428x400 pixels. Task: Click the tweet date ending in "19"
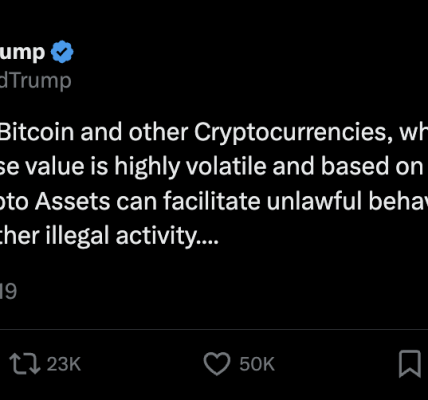pyautogui.click(x=8, y=292)
